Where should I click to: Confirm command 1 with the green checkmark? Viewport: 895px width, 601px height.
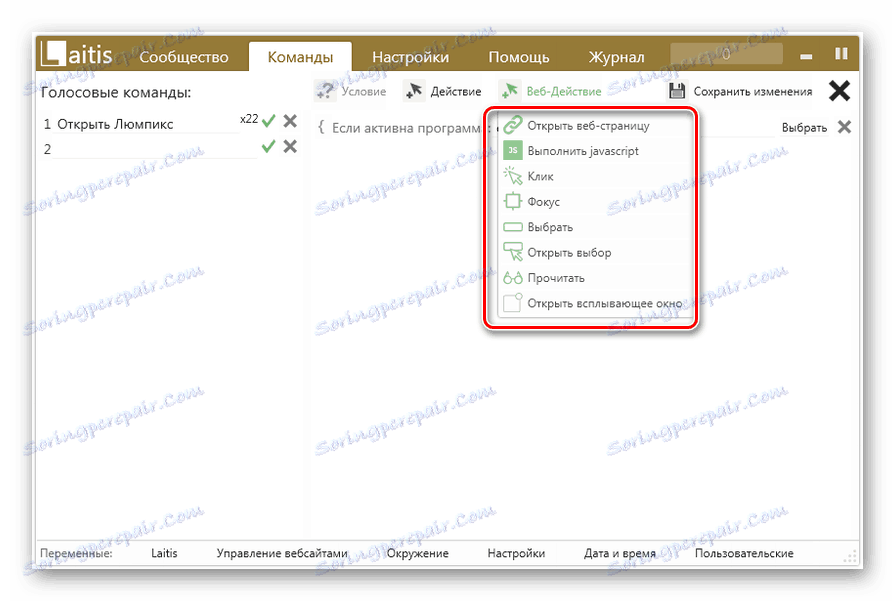[268, 121]
